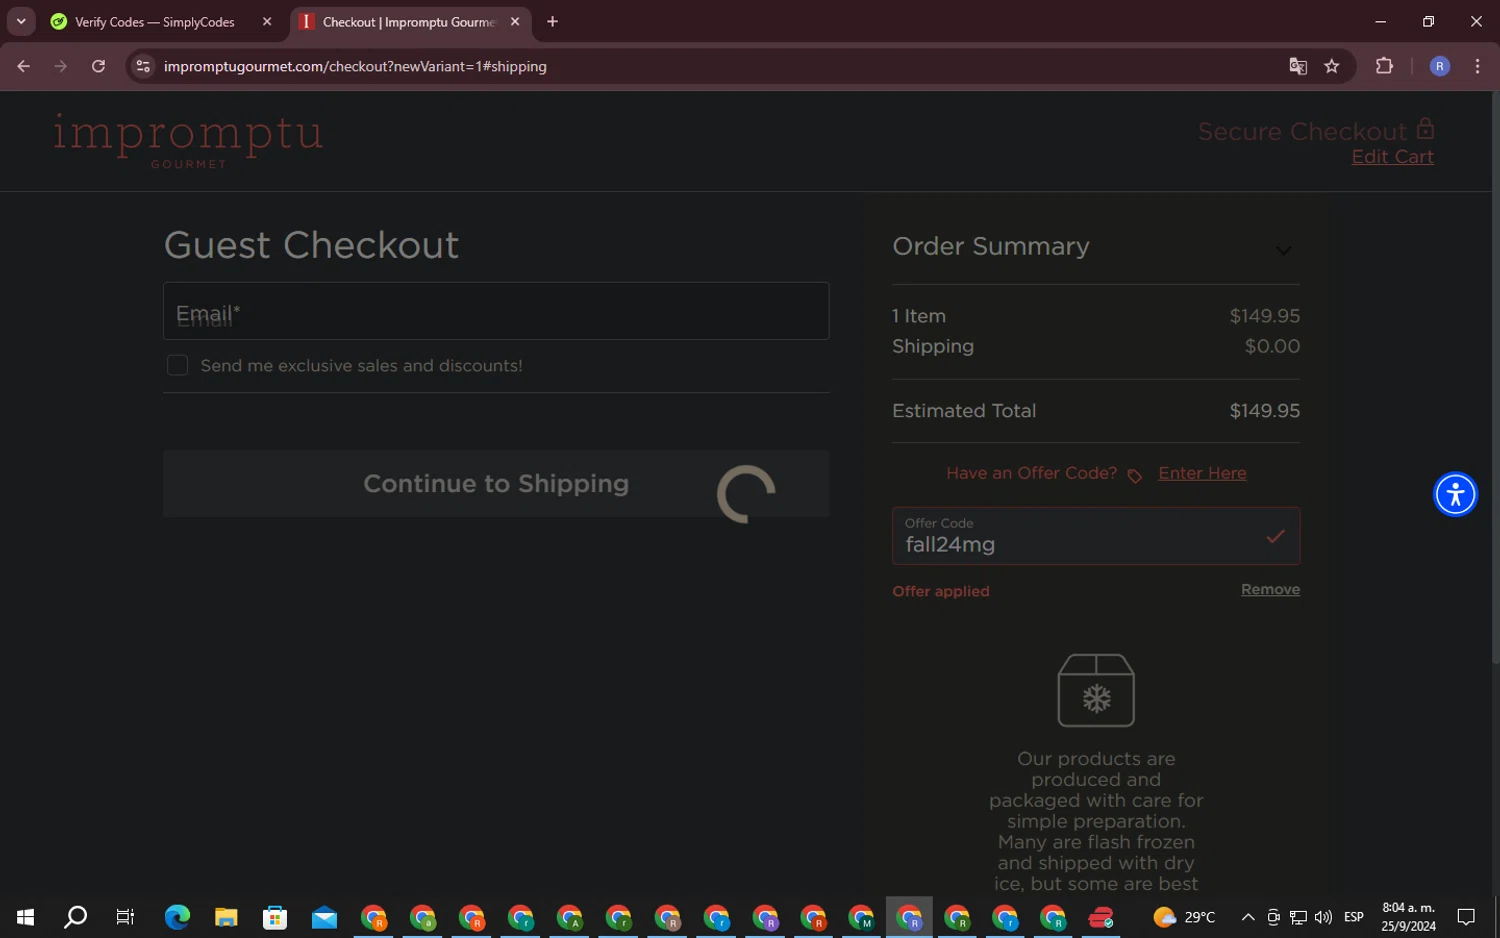1500x938 pixels.
Task: Open the Chrome three-dot menu
Action: point(1477,66)
